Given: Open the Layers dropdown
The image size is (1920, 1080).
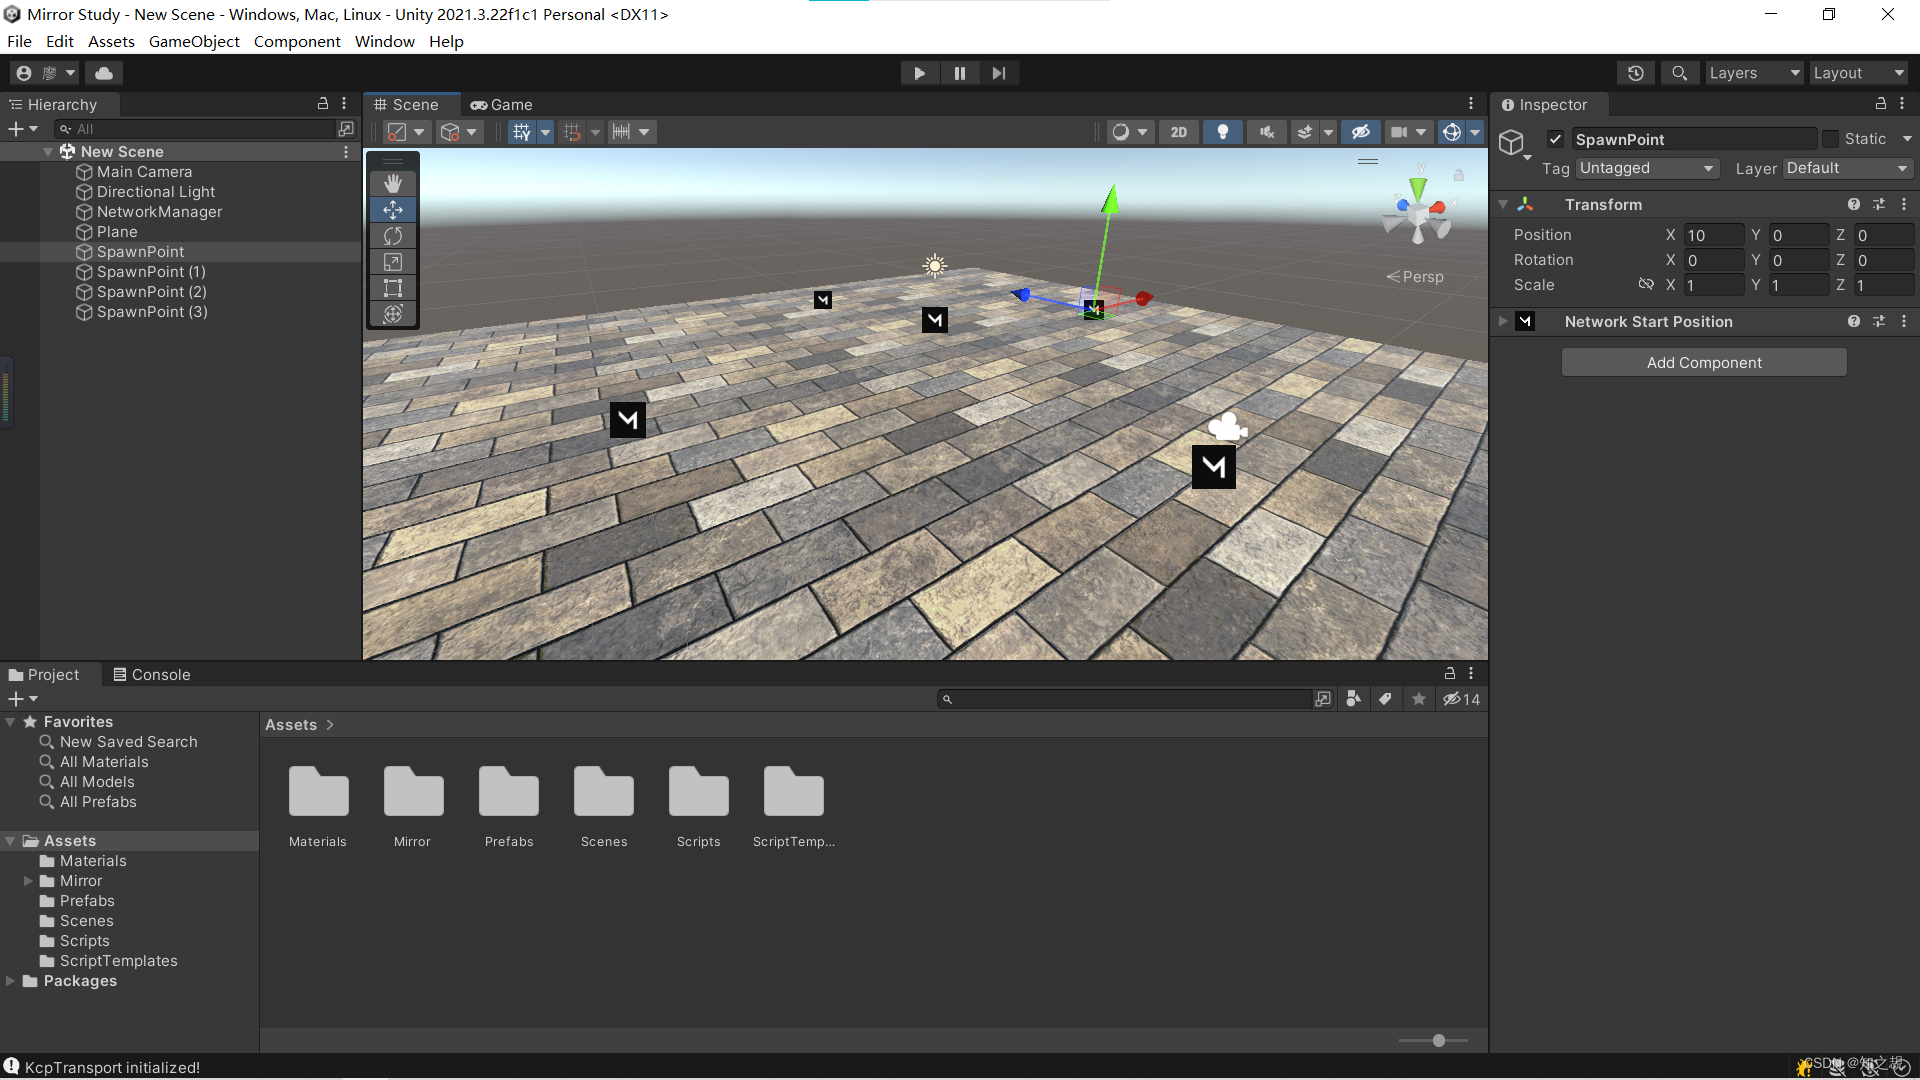Looking at the screenshot, I should [1754, 73].
